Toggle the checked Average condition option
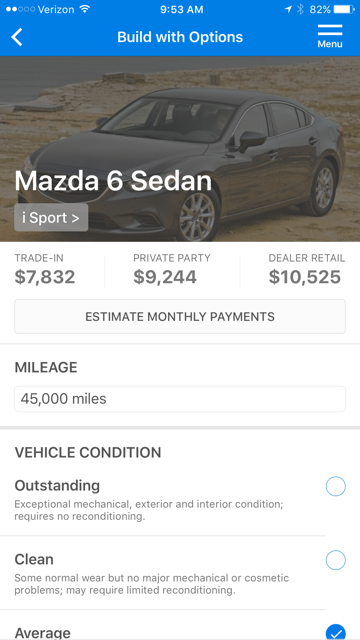360x640 pixels. click(336, 632)
